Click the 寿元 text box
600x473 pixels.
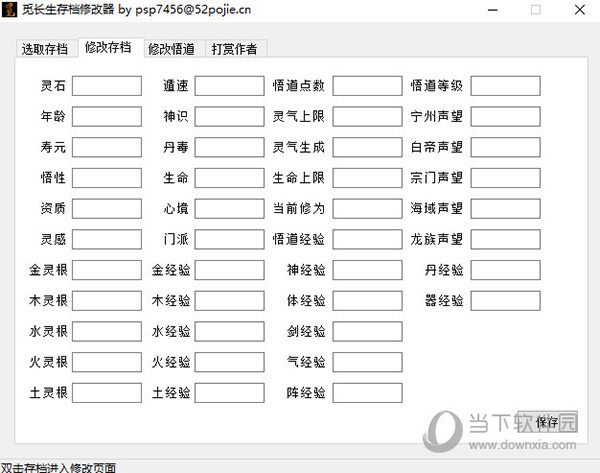(x=107, y=147)
